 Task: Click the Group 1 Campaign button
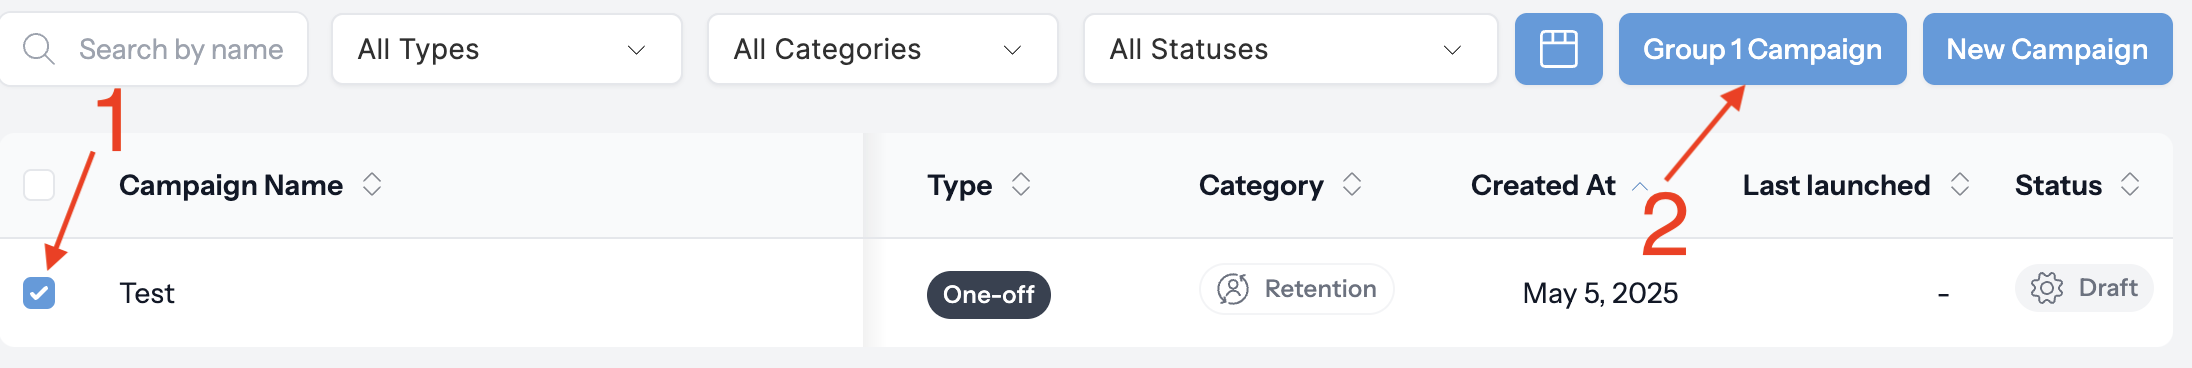tap(1763, 49)
